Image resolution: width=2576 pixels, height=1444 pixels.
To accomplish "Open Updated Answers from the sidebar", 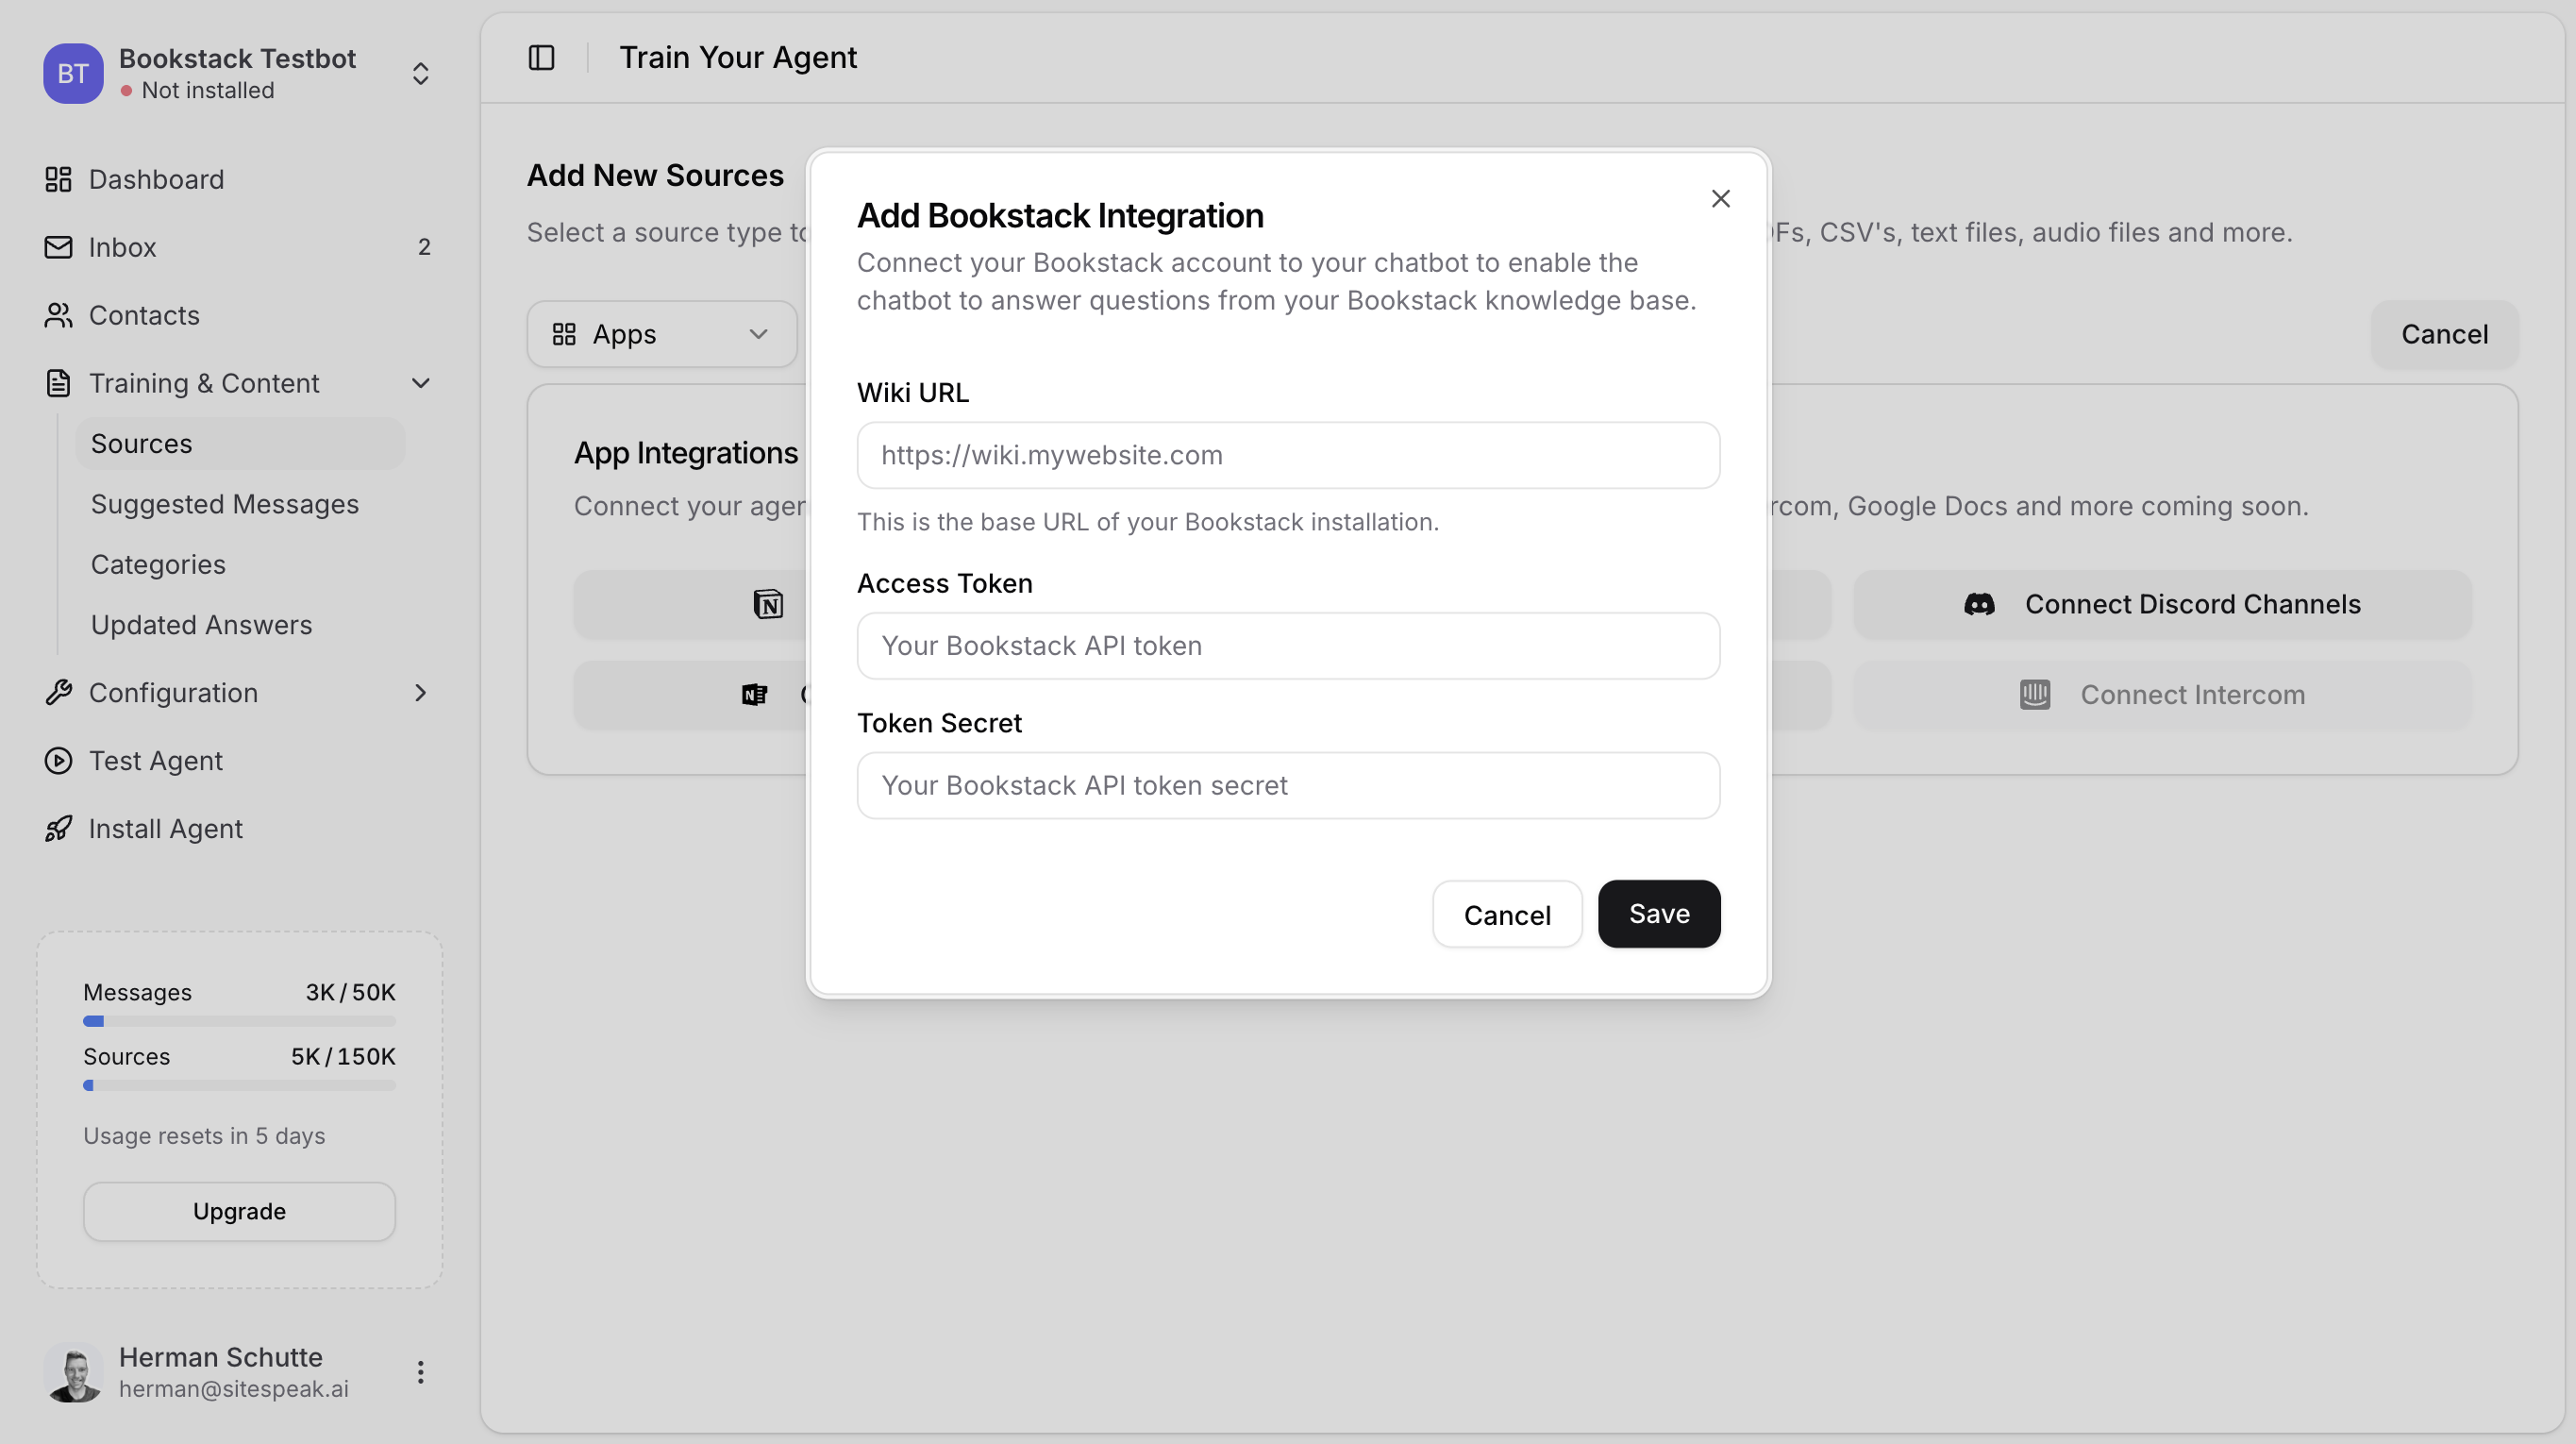I will pos(201,624).
